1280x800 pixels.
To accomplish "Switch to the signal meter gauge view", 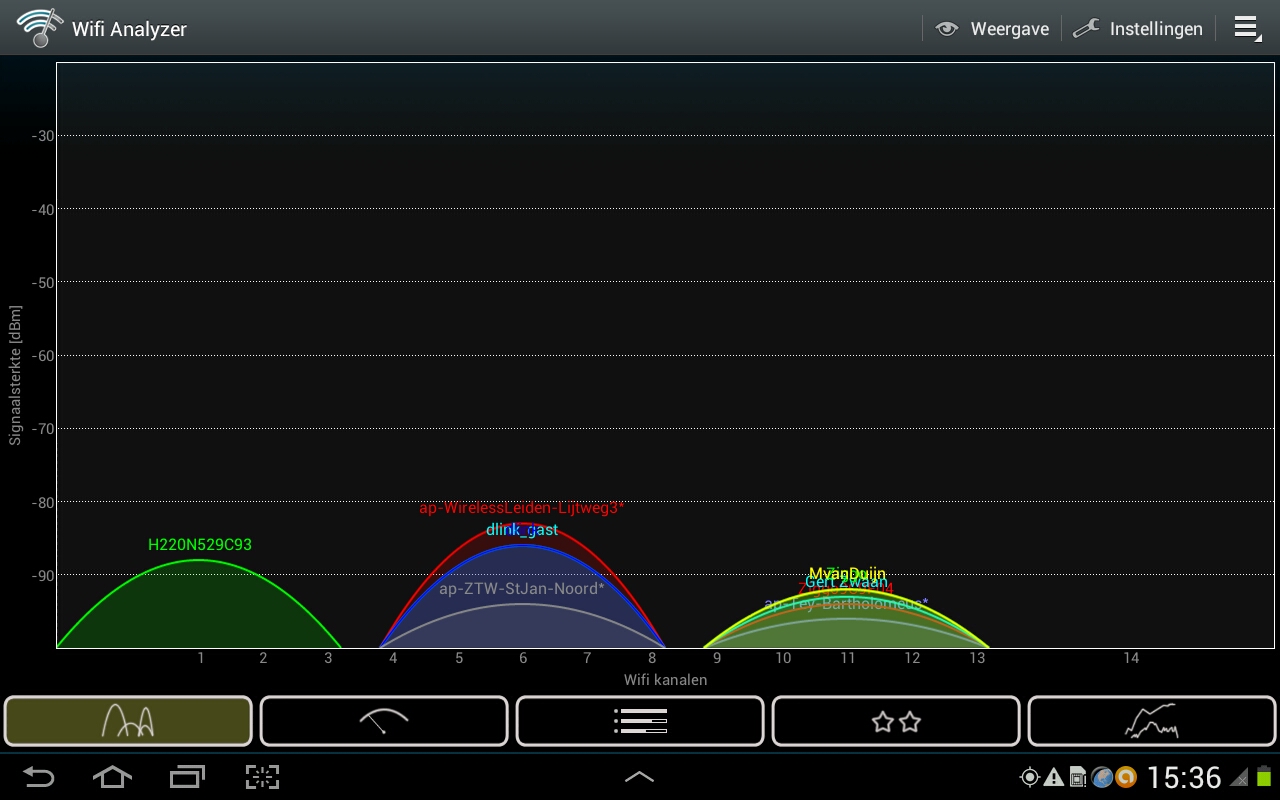I will coord(384,721).
